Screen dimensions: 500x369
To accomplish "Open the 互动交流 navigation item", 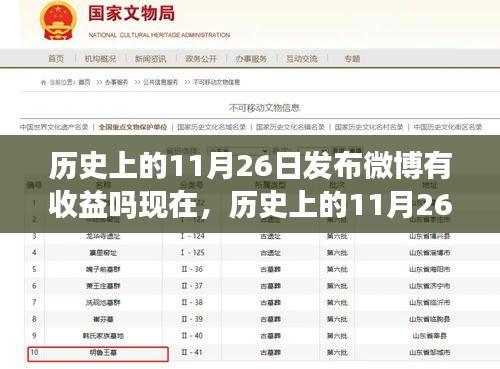I will tap(301, 59).
